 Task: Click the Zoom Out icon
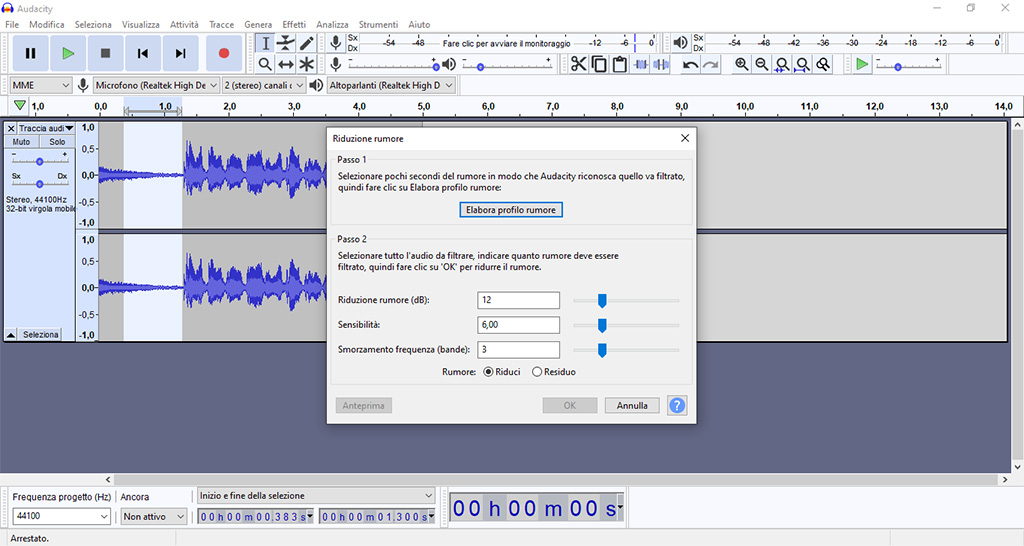(x=761, y=64)
